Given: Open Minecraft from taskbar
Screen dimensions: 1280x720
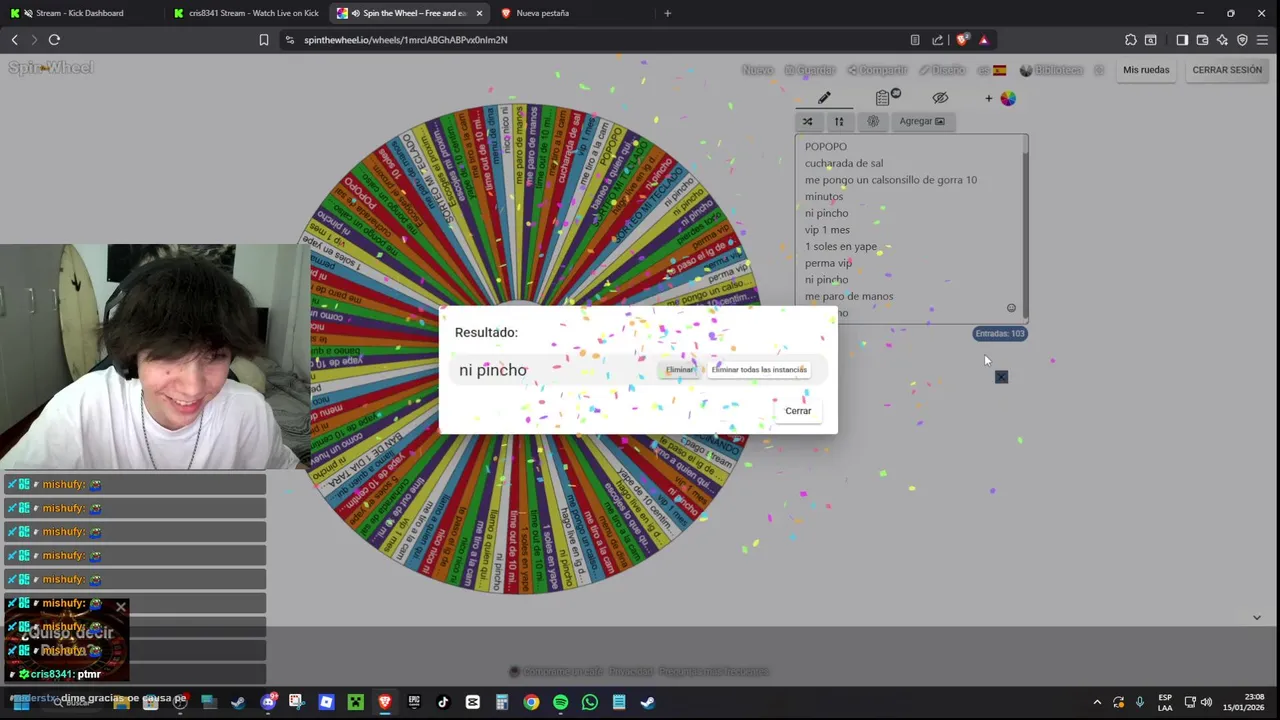Looking at the screenshot, I should coord(355,702).
